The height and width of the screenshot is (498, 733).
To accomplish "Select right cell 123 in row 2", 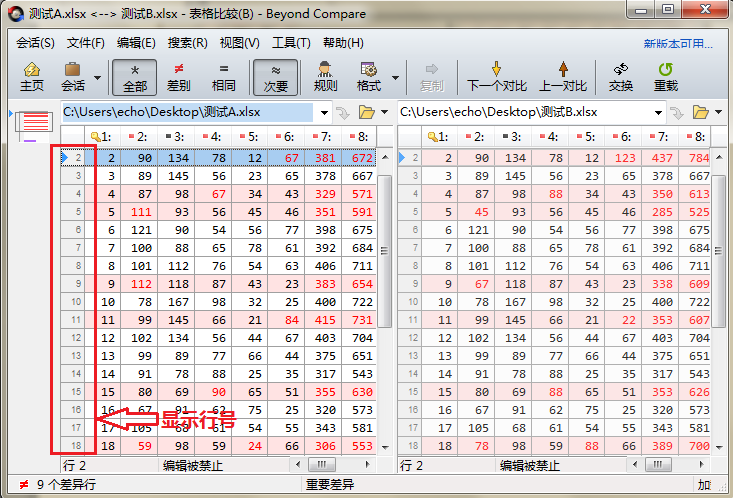I will (624, 158).
